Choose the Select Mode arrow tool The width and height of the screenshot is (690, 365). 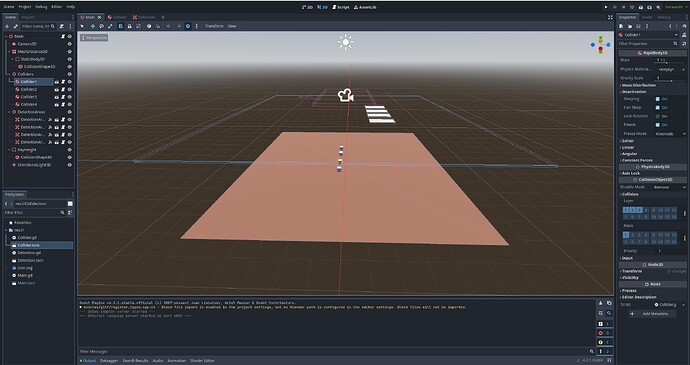(82, 26)
